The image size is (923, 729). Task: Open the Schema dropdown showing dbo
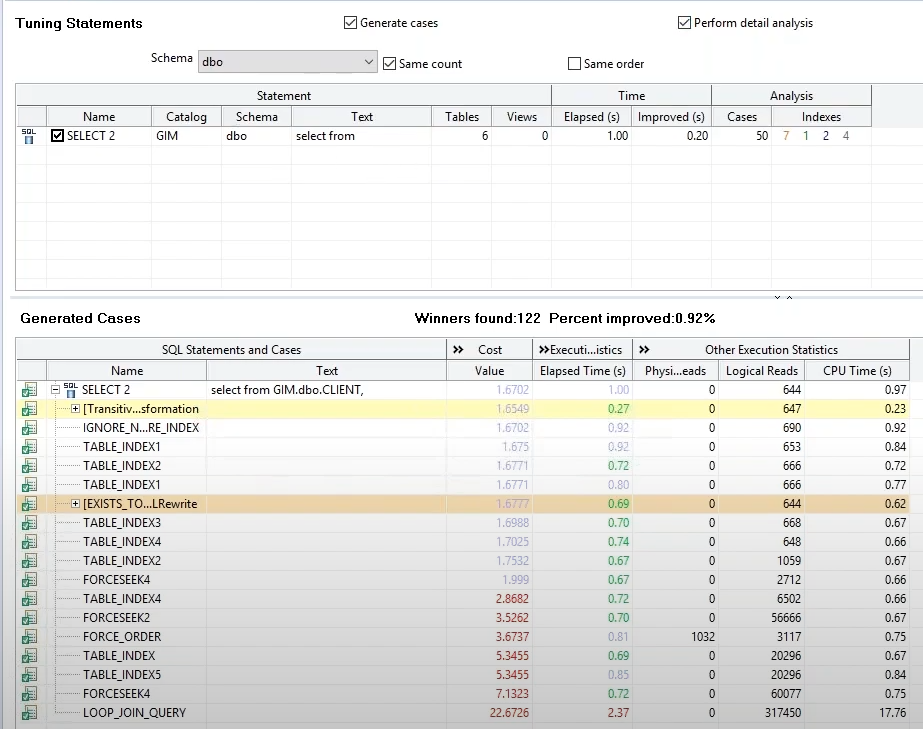point(288,62)
